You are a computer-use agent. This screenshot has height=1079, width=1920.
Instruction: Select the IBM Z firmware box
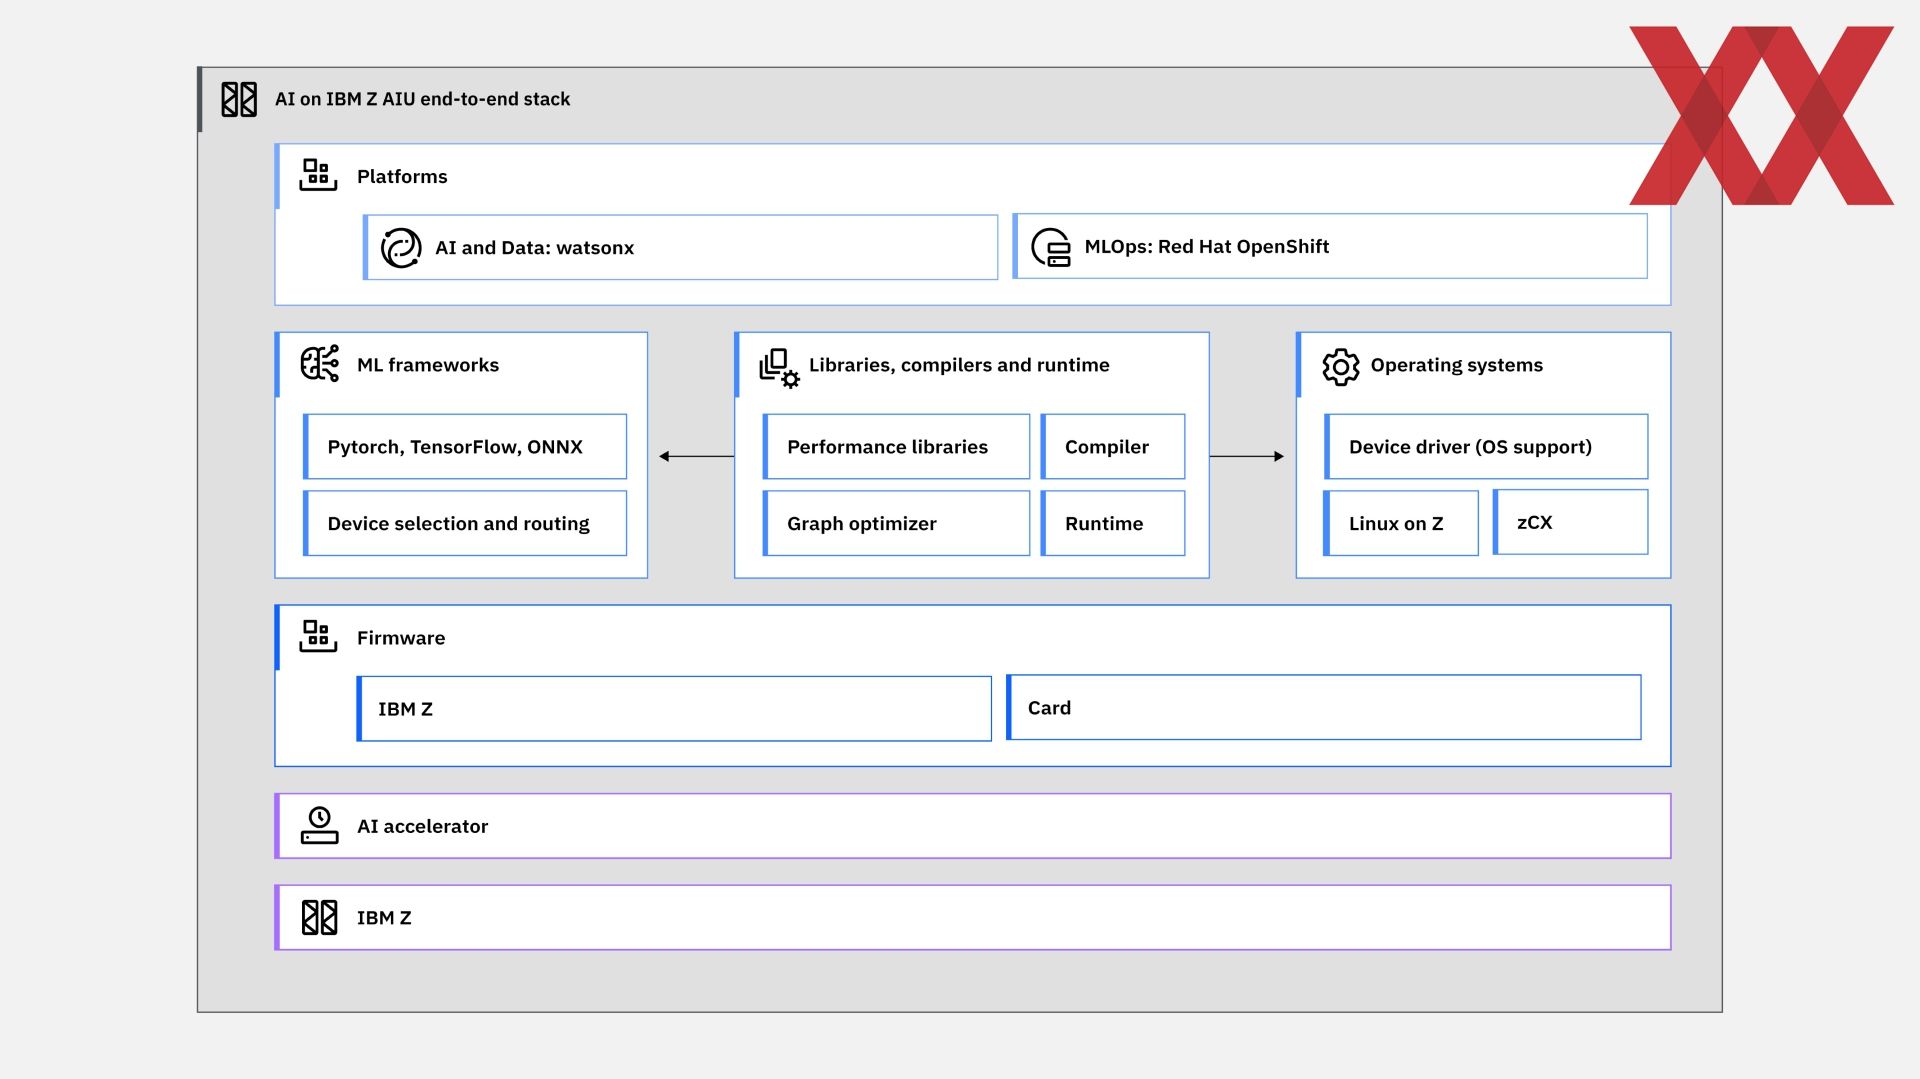coord(674,709)
